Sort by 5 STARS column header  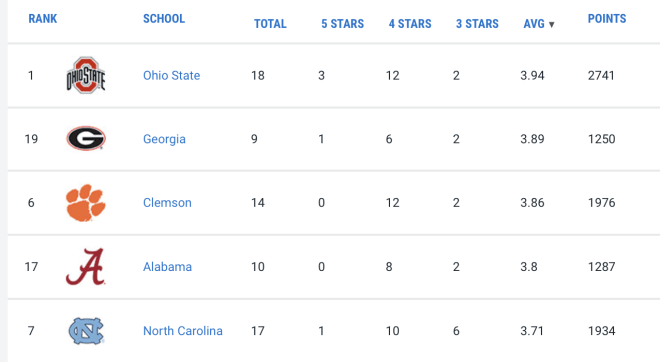point(343,24)
